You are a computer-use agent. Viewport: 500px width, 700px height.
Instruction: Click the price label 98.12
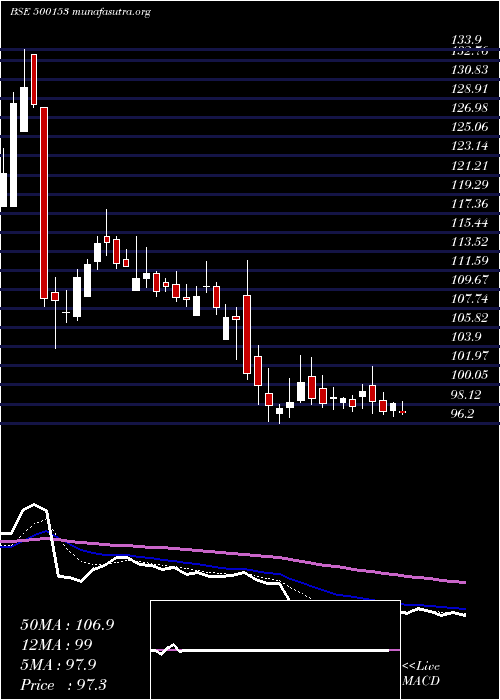(x=468, y=395)
